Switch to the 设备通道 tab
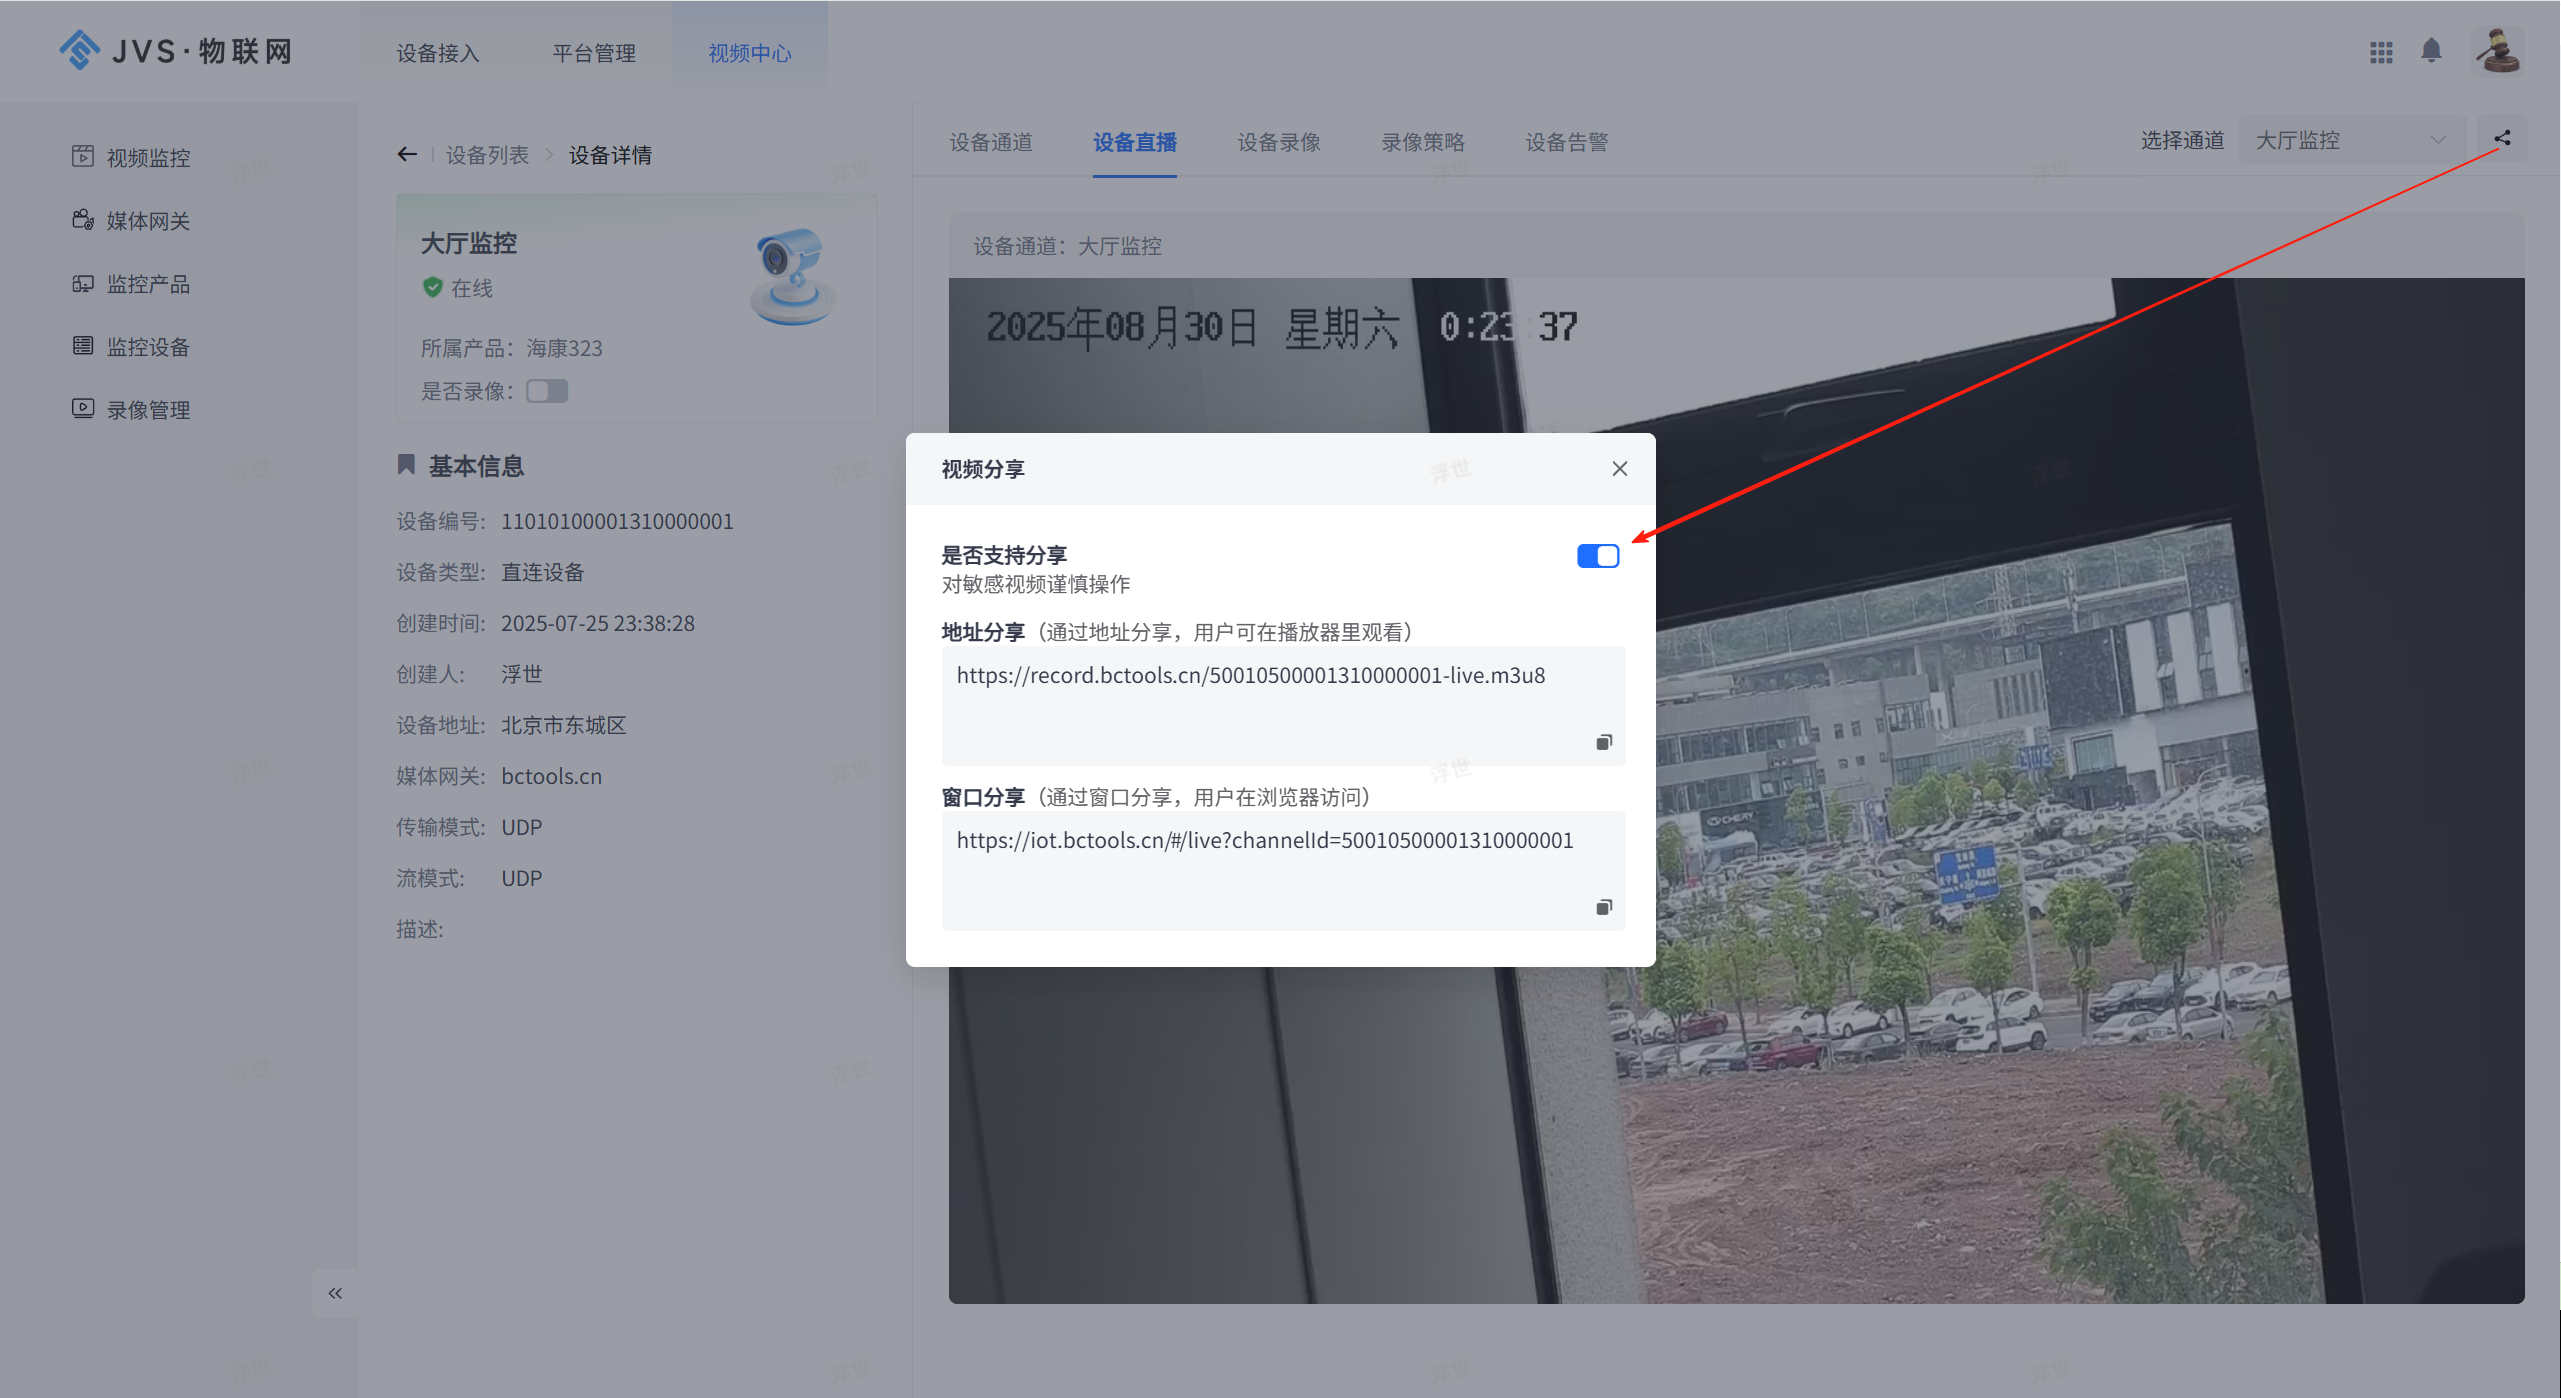 991,142
